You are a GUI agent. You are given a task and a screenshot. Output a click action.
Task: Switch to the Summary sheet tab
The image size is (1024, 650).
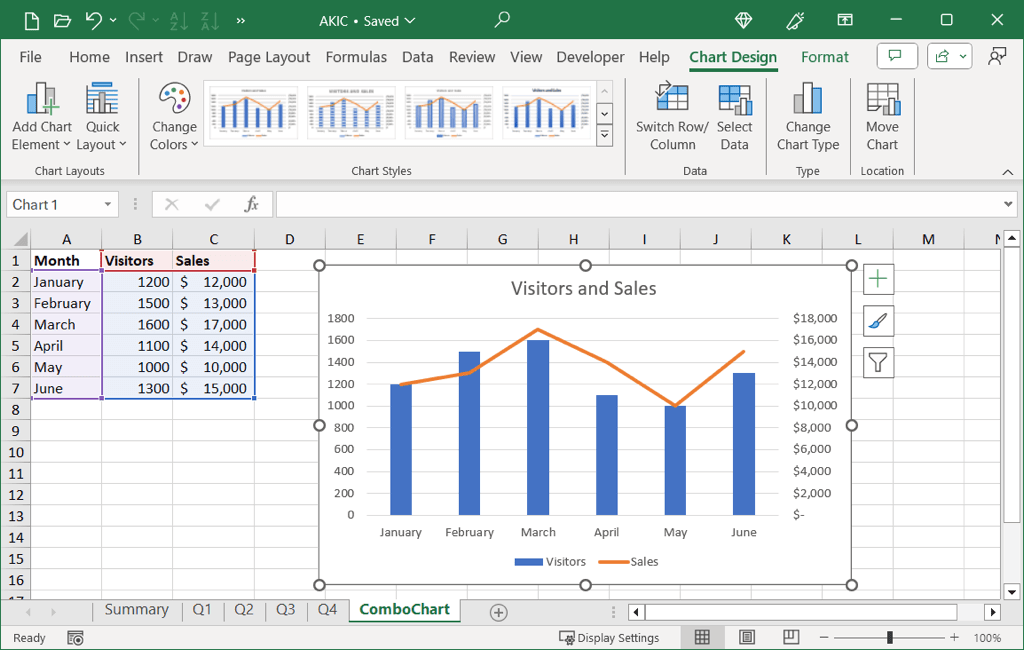[136, 610]
